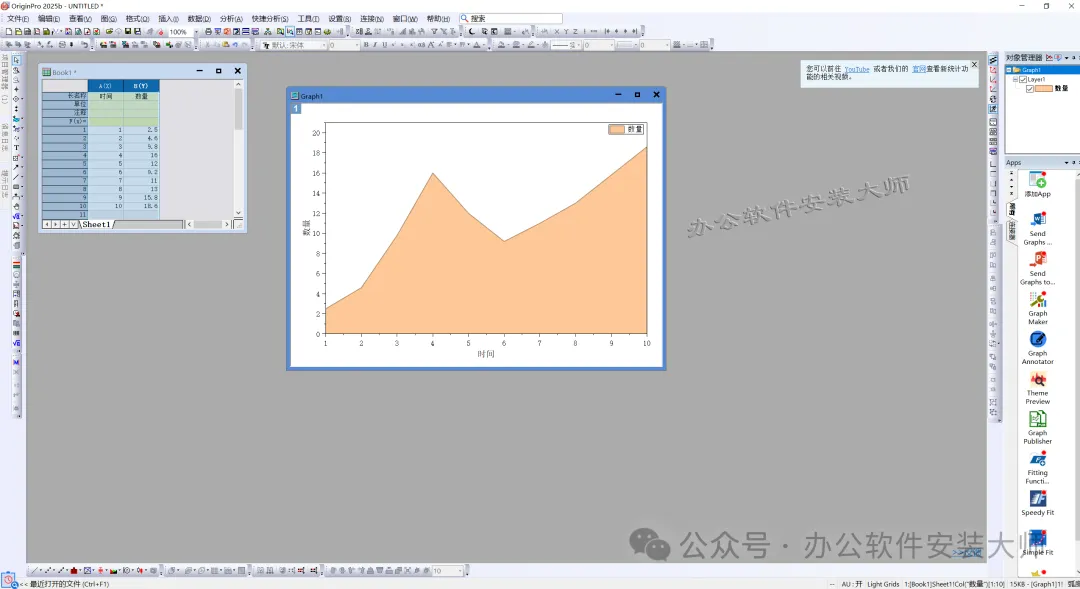Viewport: 1080px width, 589px height.
Task: Toggle Italic text formatting
Action: click(375, 45)
